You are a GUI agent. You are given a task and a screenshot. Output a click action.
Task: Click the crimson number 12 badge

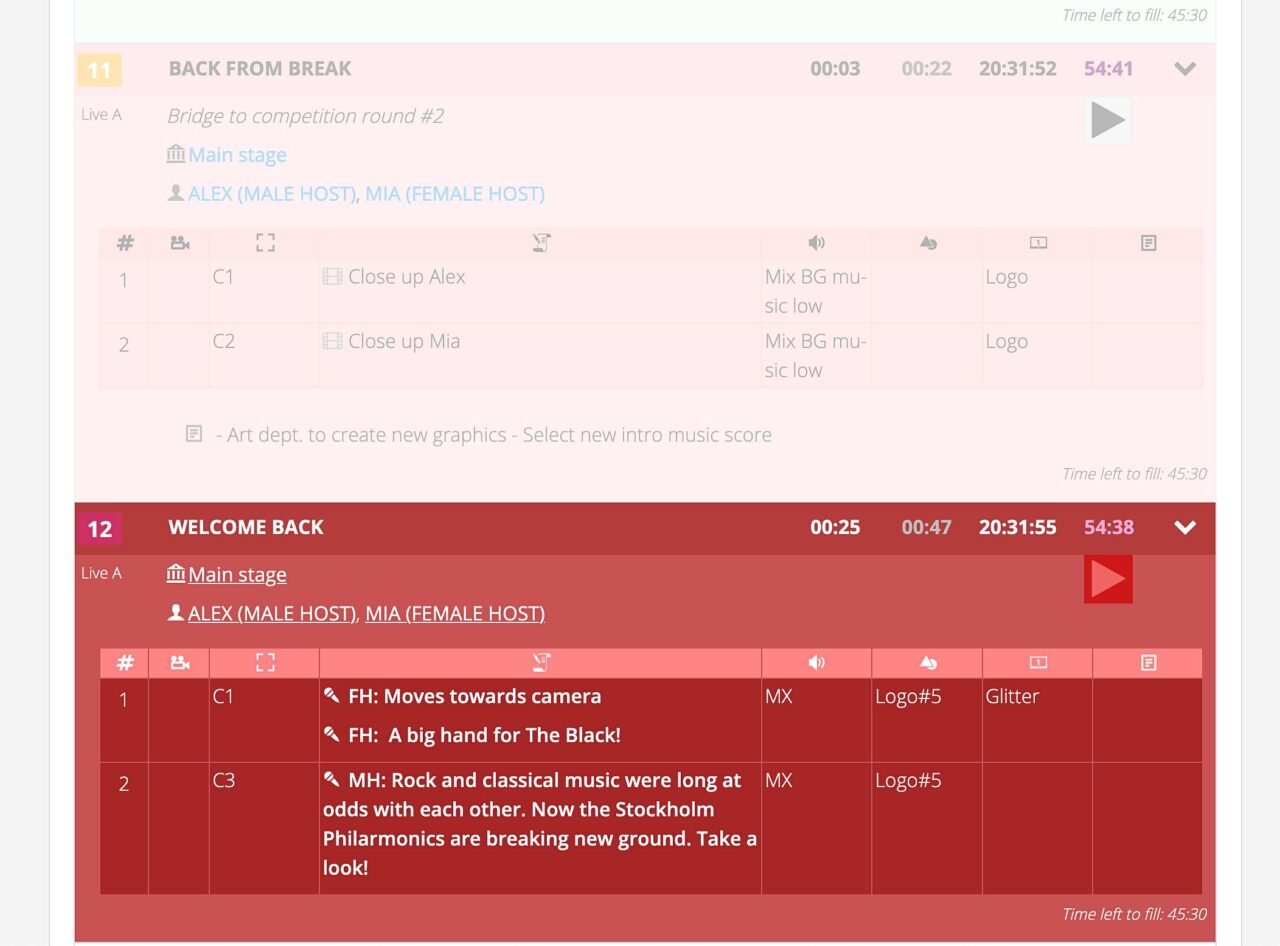pyautogui.click(x=99, y=528)
